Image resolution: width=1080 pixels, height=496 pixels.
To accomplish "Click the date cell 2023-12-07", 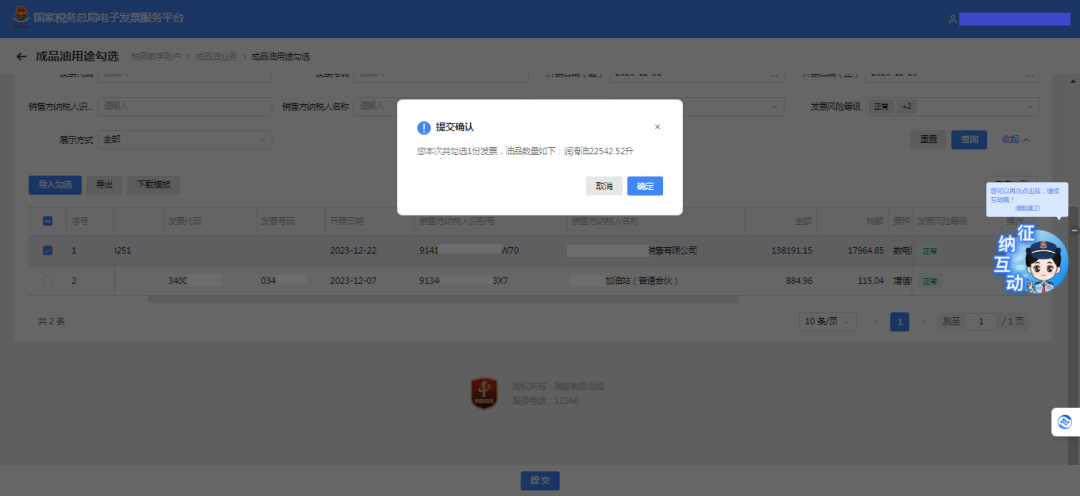I will pos(353,280).
